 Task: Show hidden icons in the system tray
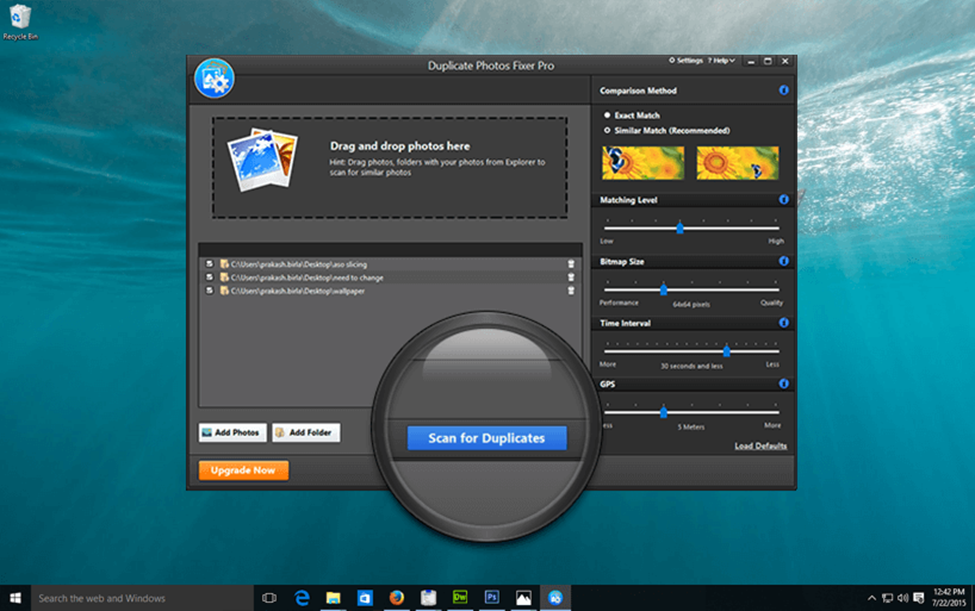point(871,598)
